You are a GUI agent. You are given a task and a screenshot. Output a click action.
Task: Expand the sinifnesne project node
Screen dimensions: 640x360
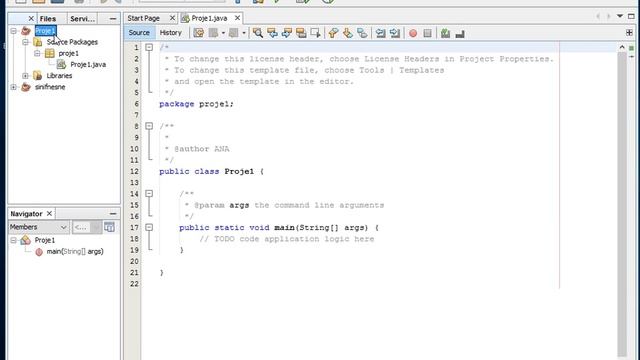point(13,87)
